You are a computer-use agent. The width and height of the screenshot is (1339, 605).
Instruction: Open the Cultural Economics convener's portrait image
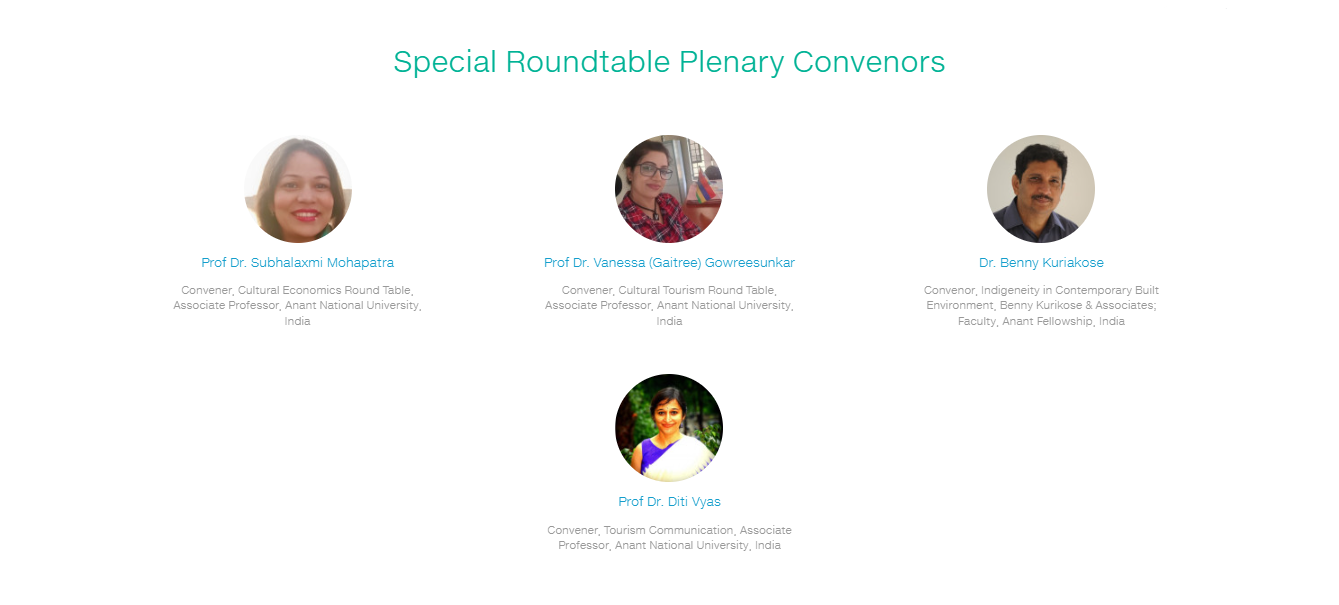tap(298, 189)
